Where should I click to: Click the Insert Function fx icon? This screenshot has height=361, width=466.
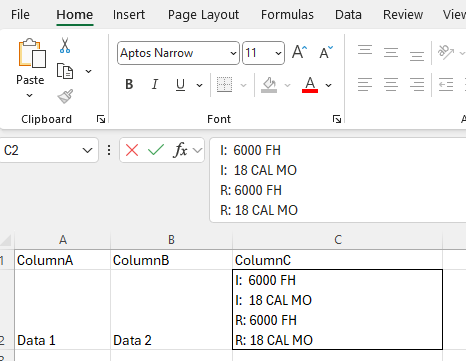coord(180,150)
